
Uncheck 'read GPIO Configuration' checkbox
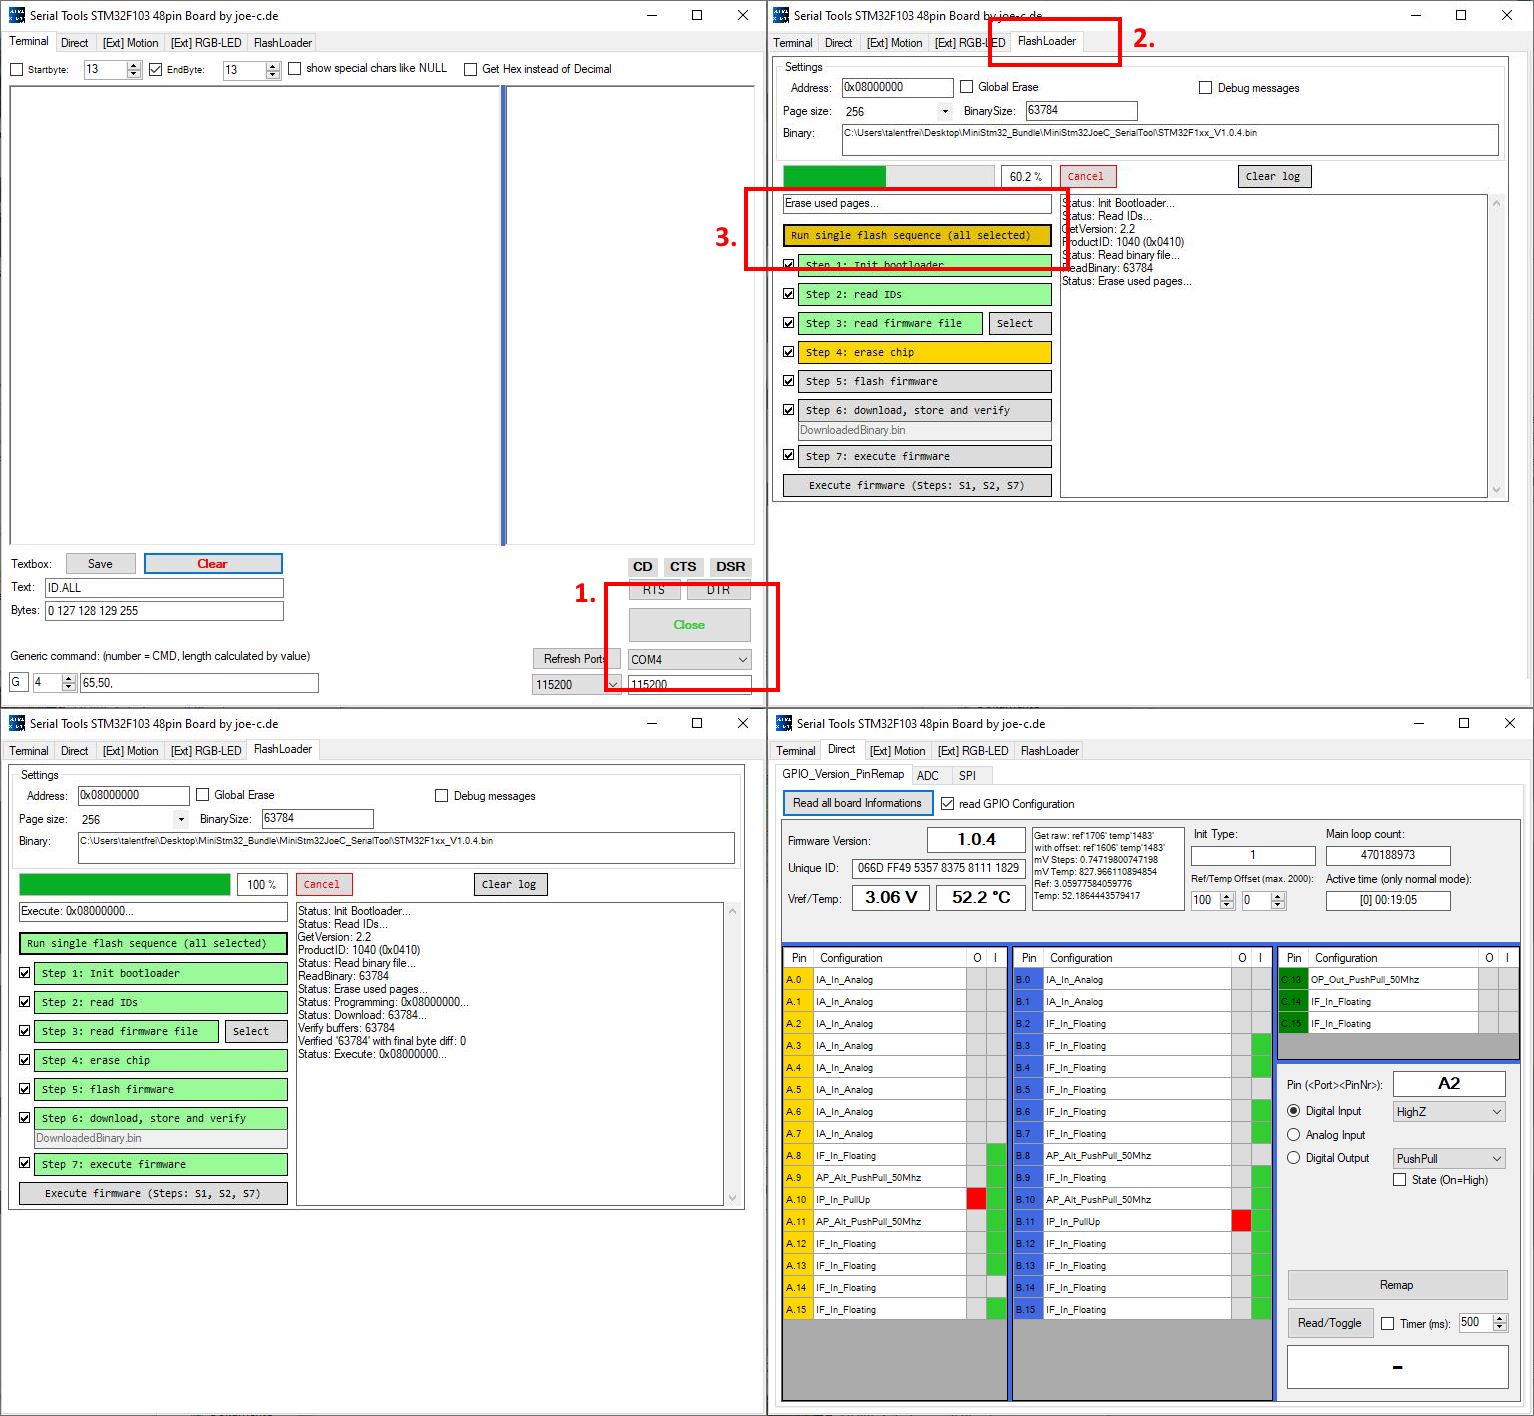coord(947,804)
